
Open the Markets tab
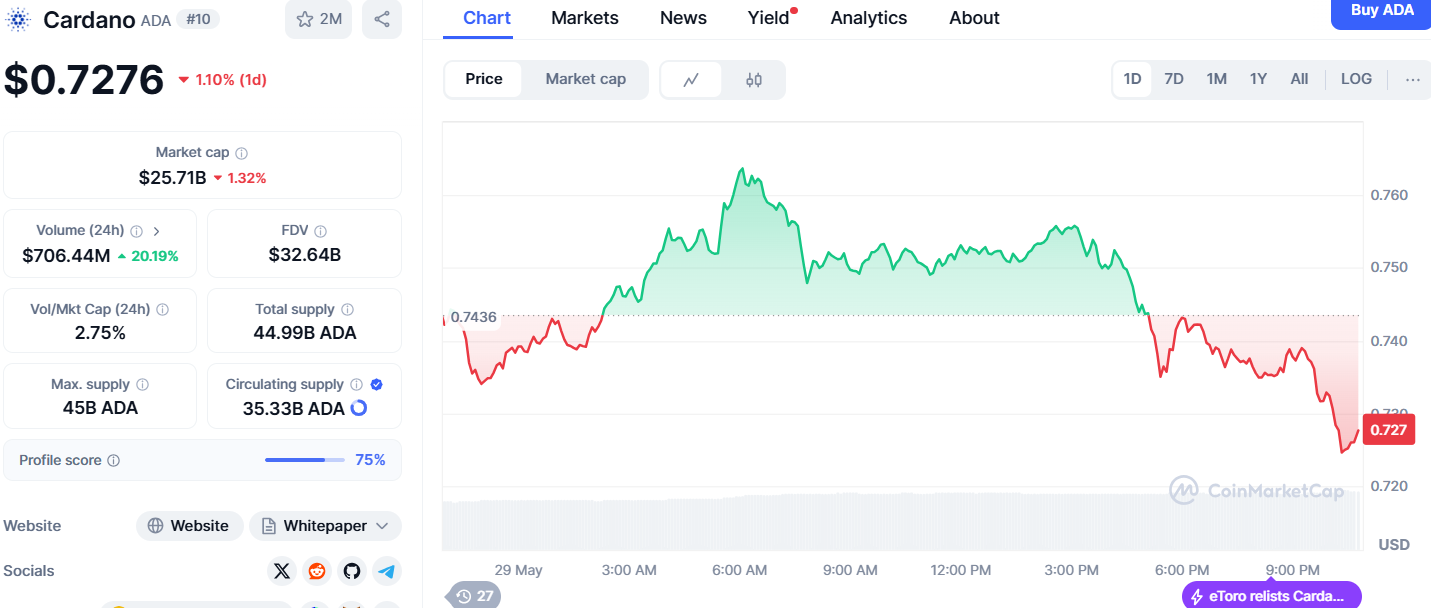pos(585,18)
